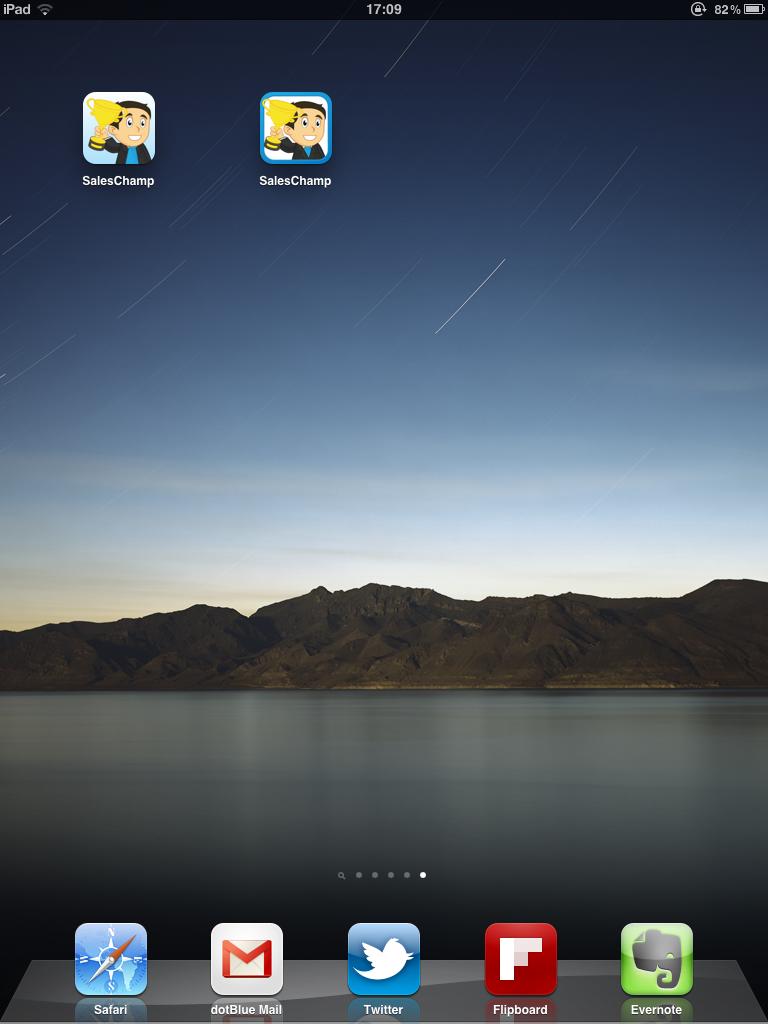
Task: Tap the battery icon in status bar
Action: [x=754, y=9]
